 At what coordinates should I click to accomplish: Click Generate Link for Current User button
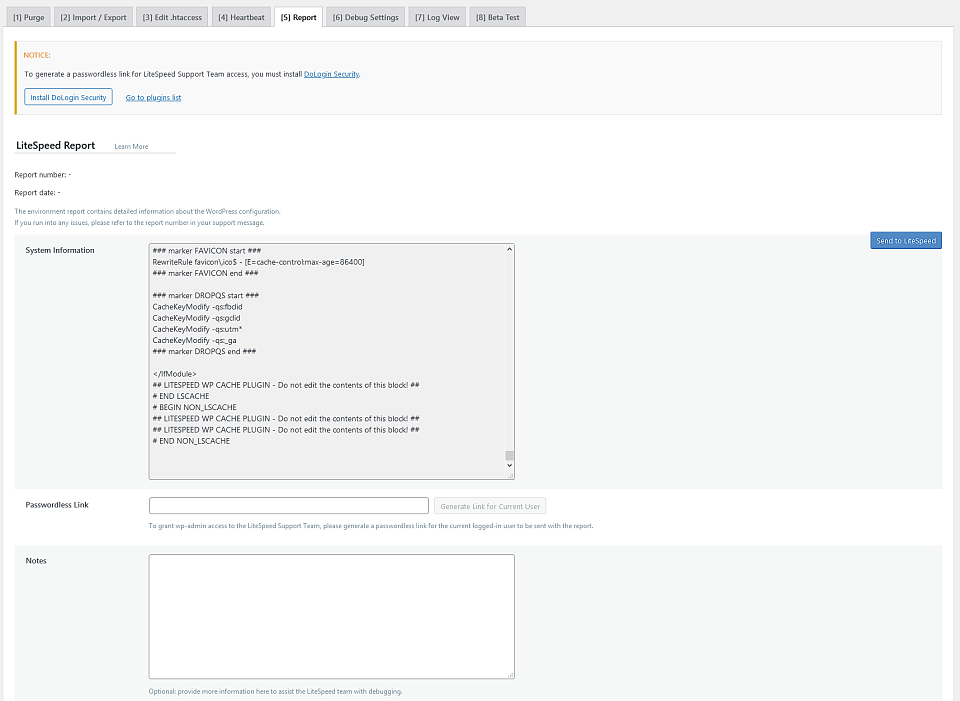(x=490, y=506)
